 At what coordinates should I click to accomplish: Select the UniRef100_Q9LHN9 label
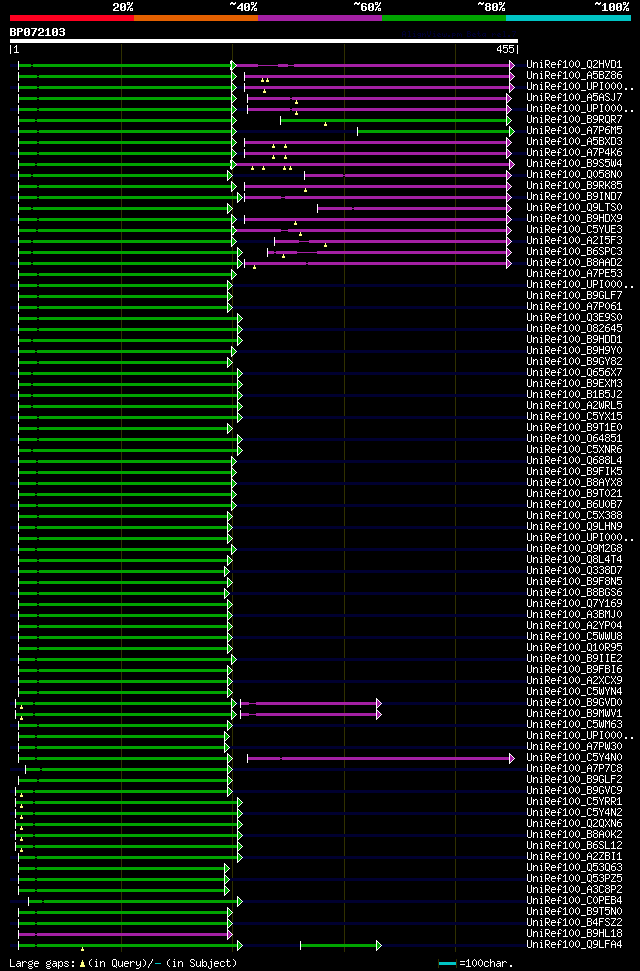coord(574,526)
